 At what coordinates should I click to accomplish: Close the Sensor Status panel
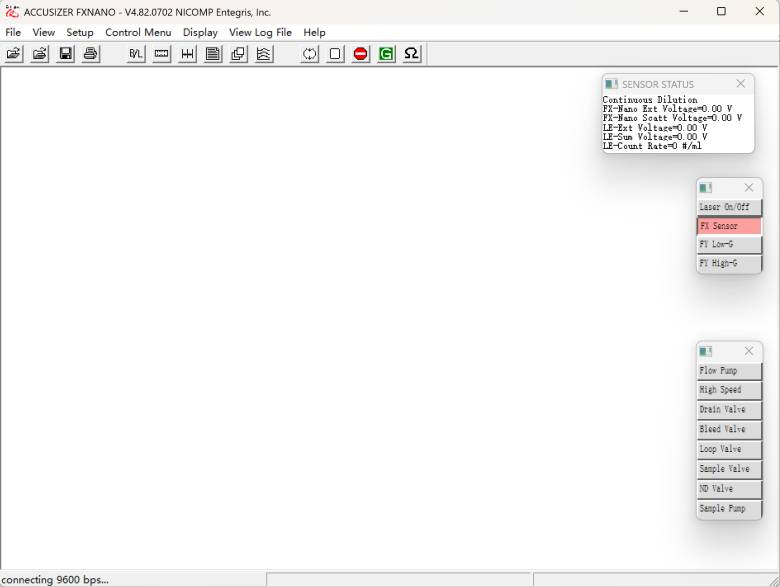coord(740,84)
